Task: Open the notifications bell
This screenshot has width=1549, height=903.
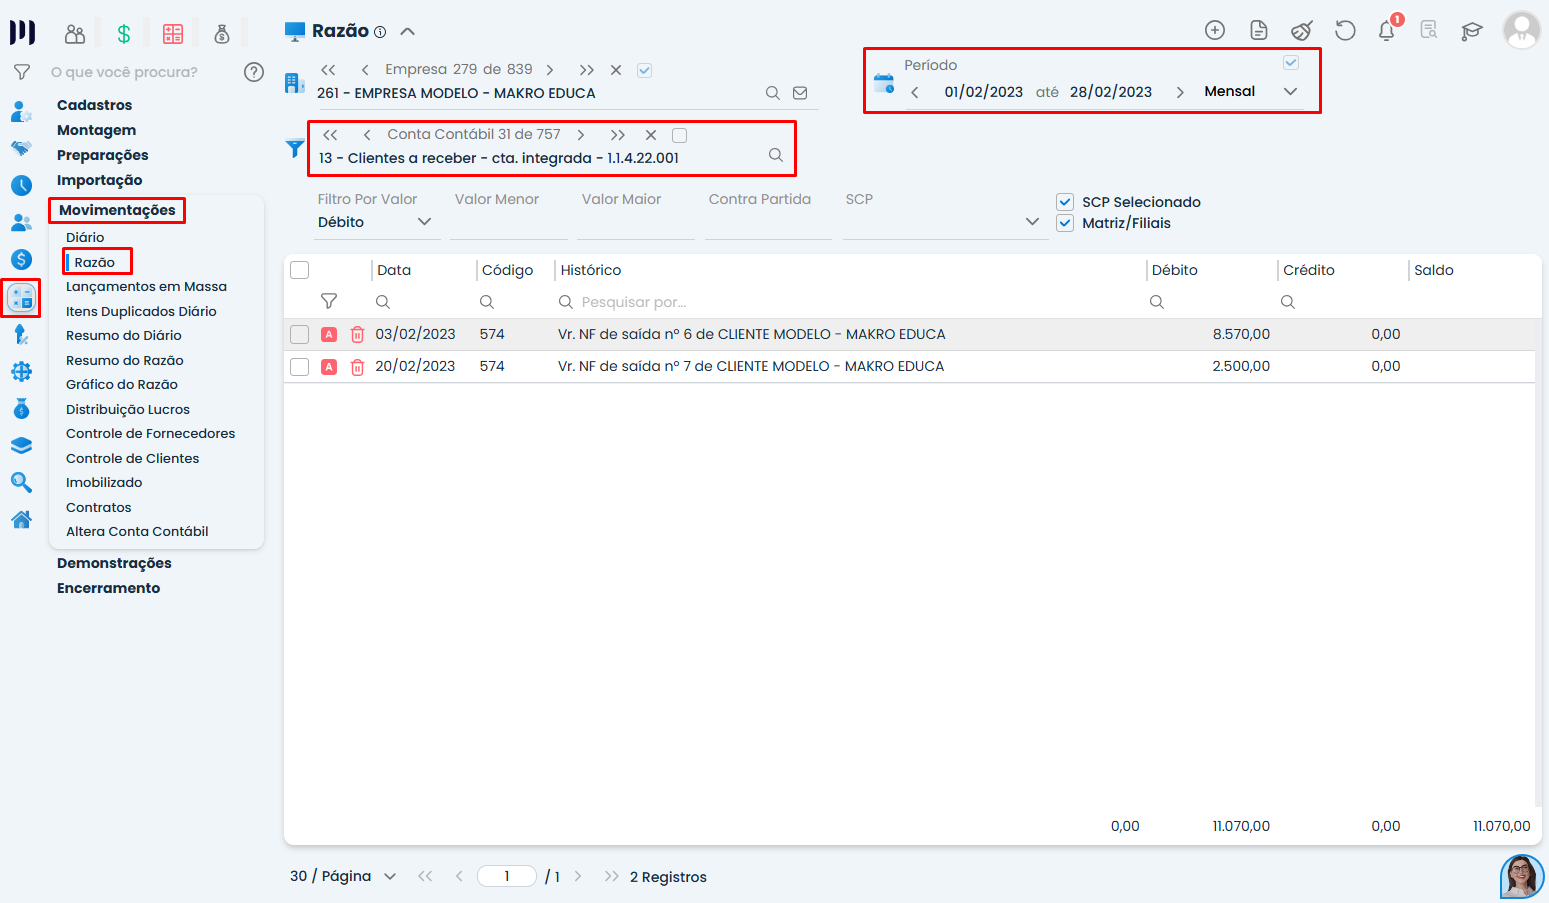Action: pos(1387,30)
